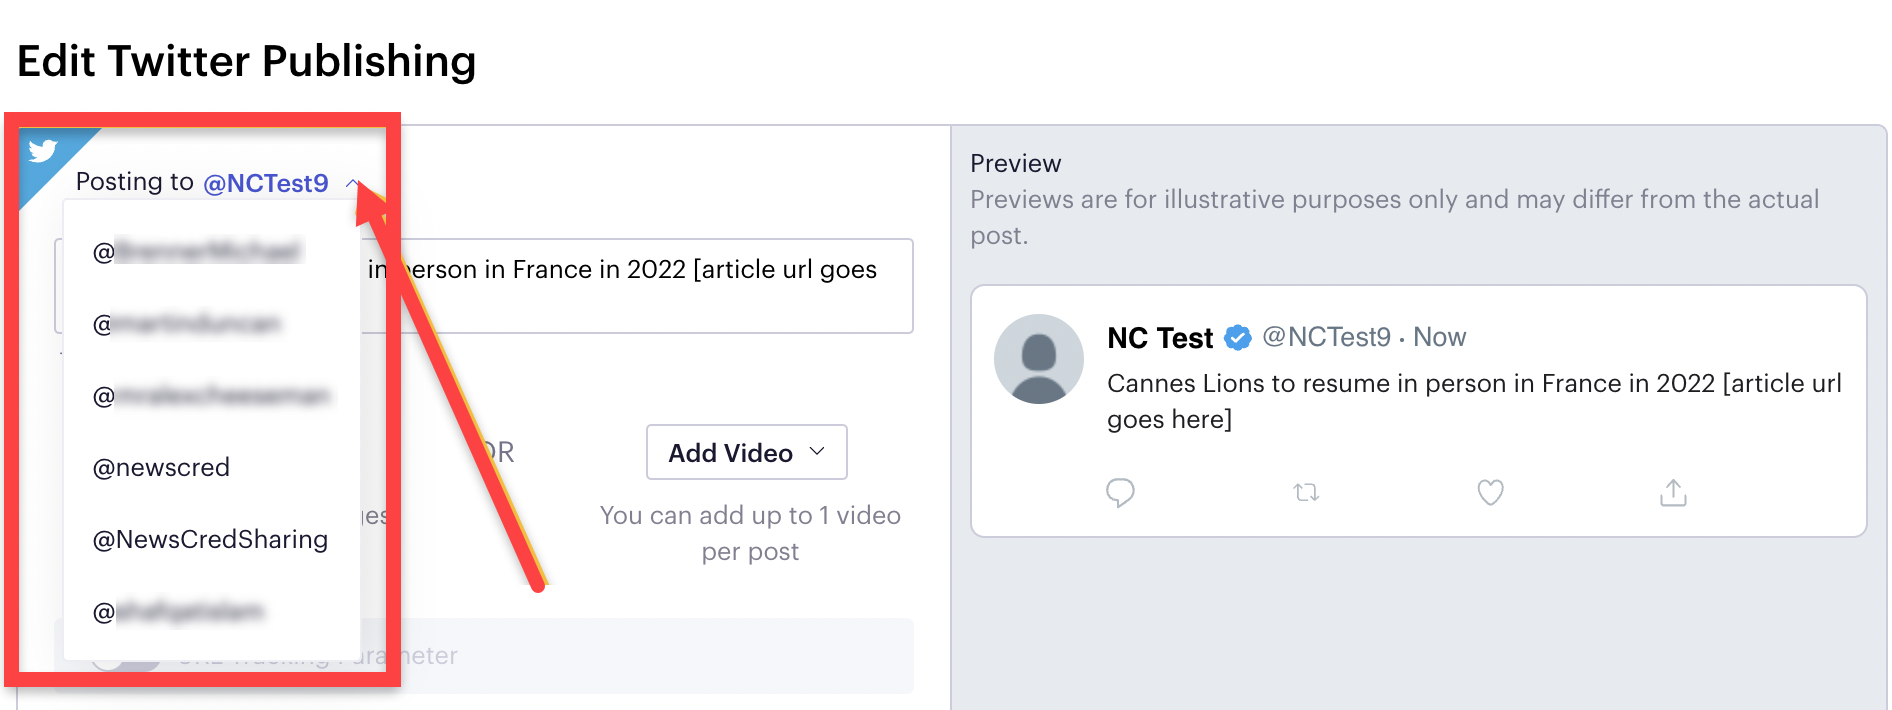This screenshot has height=710, width=1892.
Task: Click the share upload icon
Action: coord(1673,492)
